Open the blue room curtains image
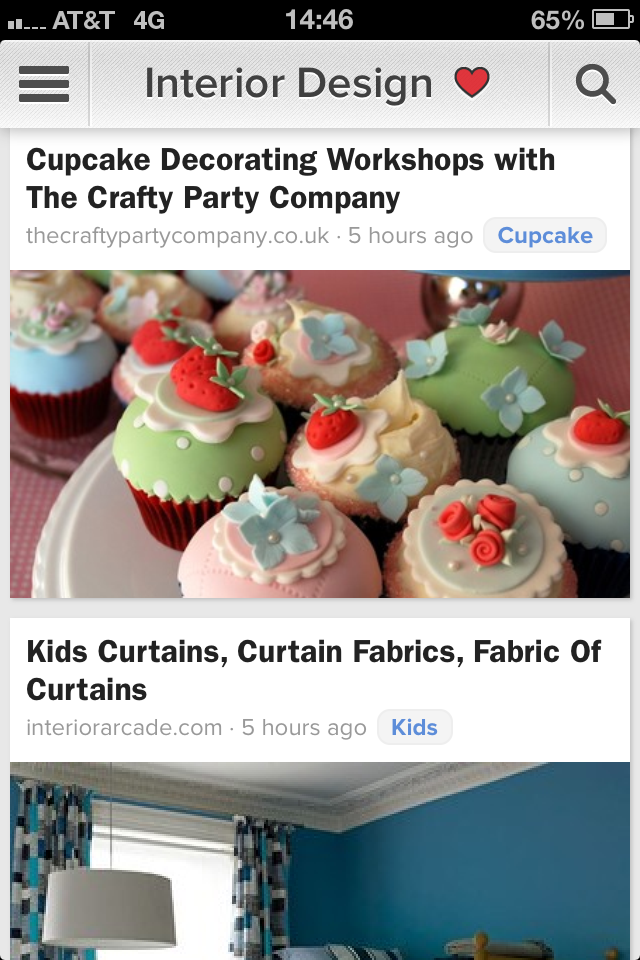The height and width of the screenshot is (960, 640). [x=320, y=861]
